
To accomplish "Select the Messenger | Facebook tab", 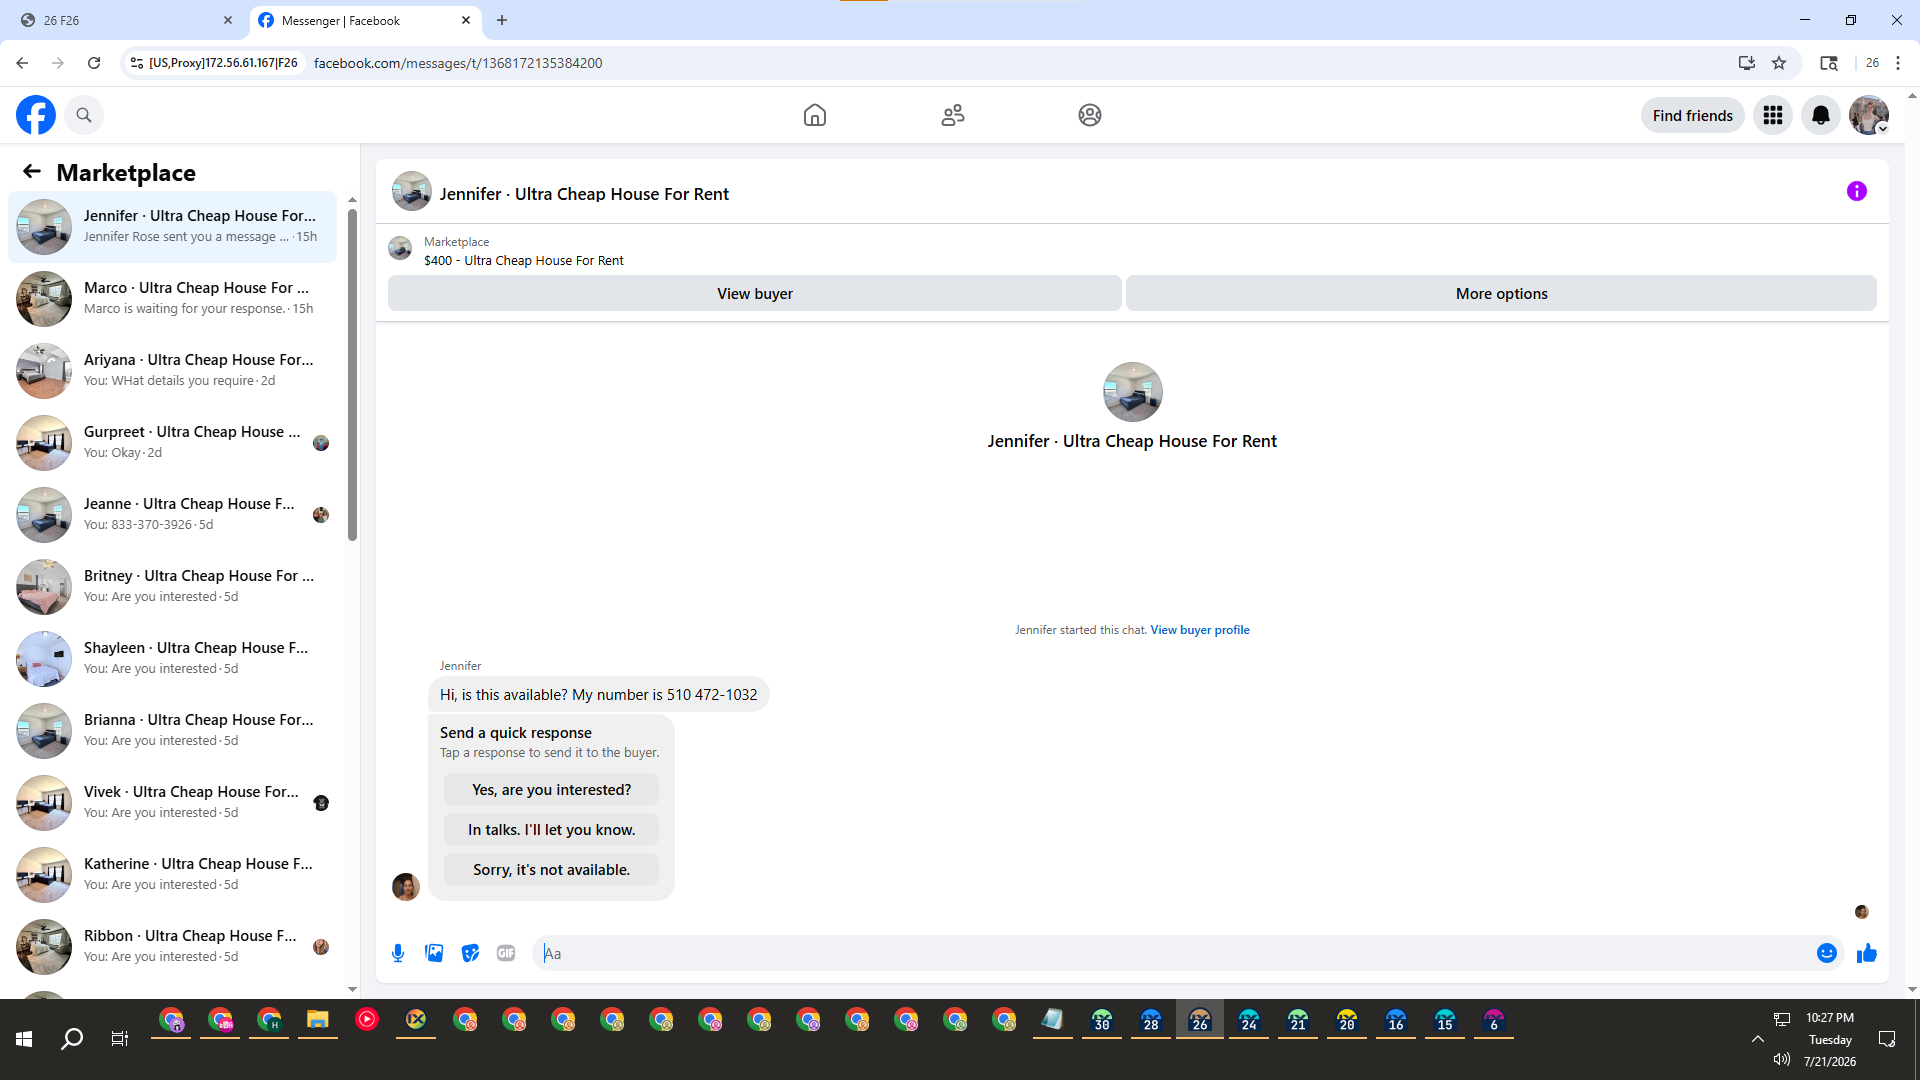I will [x=365, y=20].
